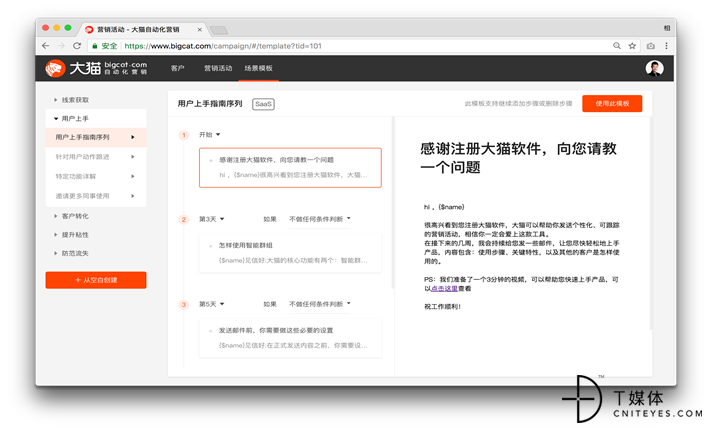This screenshot has height=433, width=712.
Task: Select the 怎样使用智能群组 email card
Action: coord(290,253)
